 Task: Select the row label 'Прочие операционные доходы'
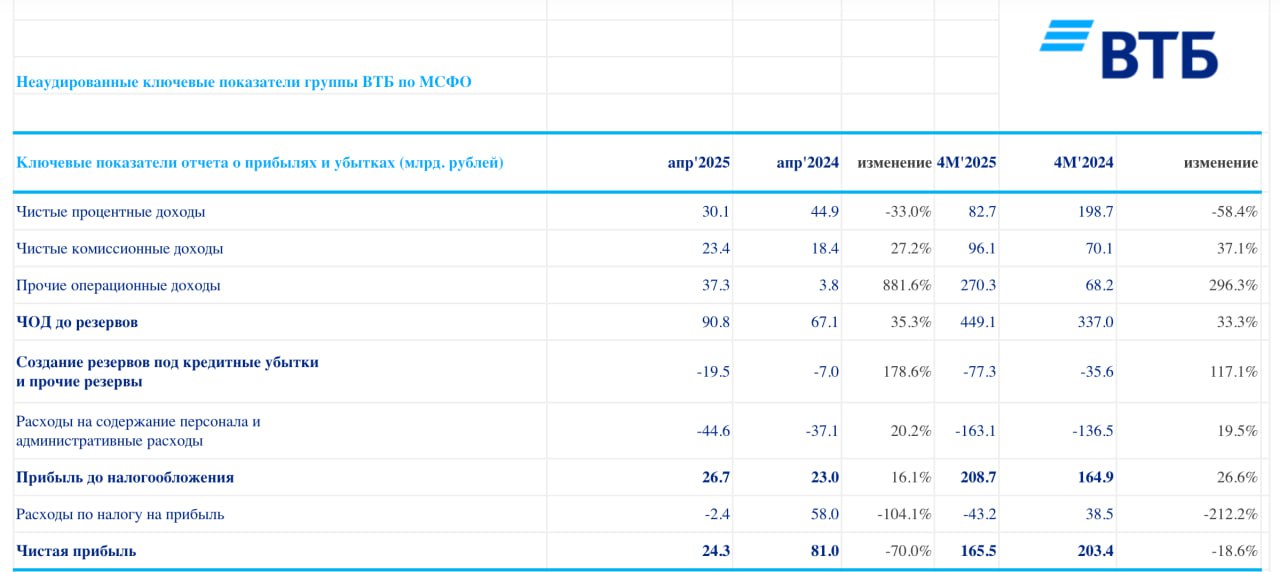click(x=118, y=285)
